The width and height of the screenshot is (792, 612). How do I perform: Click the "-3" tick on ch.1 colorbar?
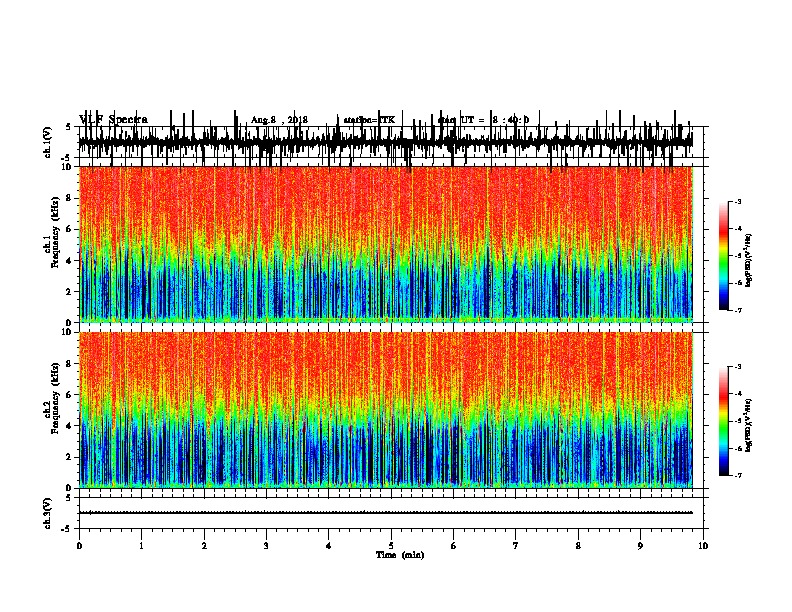click(x=737, y=202)
